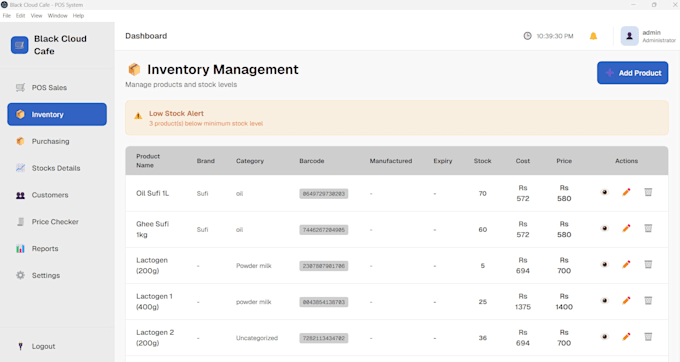Click the Expiry column header

(x=443, y=161)
